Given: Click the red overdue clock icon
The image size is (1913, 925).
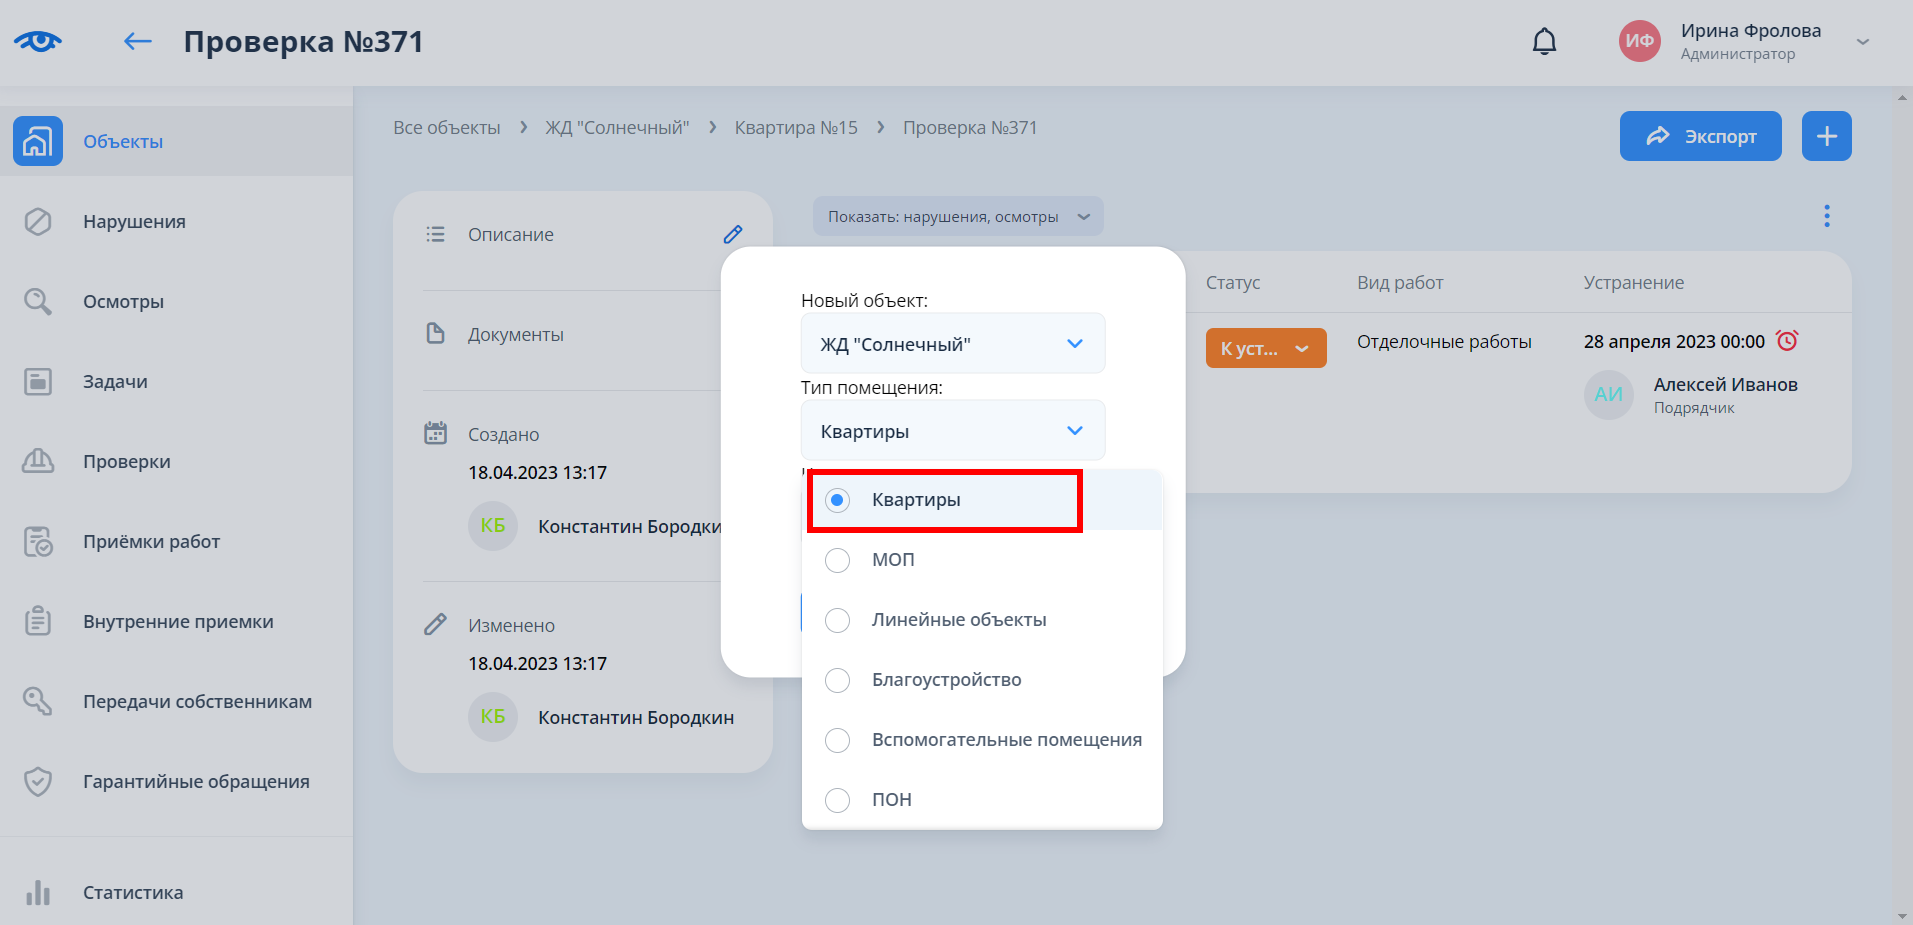Looking at the screenshot, I should [x=1787, y=341].
